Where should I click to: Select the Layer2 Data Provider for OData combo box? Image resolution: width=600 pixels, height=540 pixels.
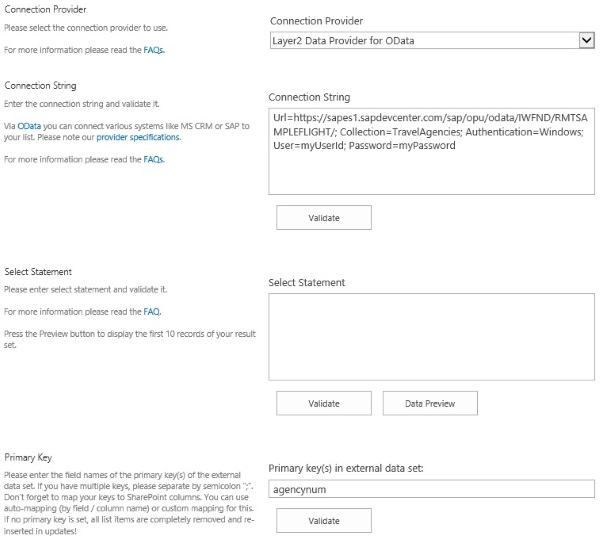432,40
